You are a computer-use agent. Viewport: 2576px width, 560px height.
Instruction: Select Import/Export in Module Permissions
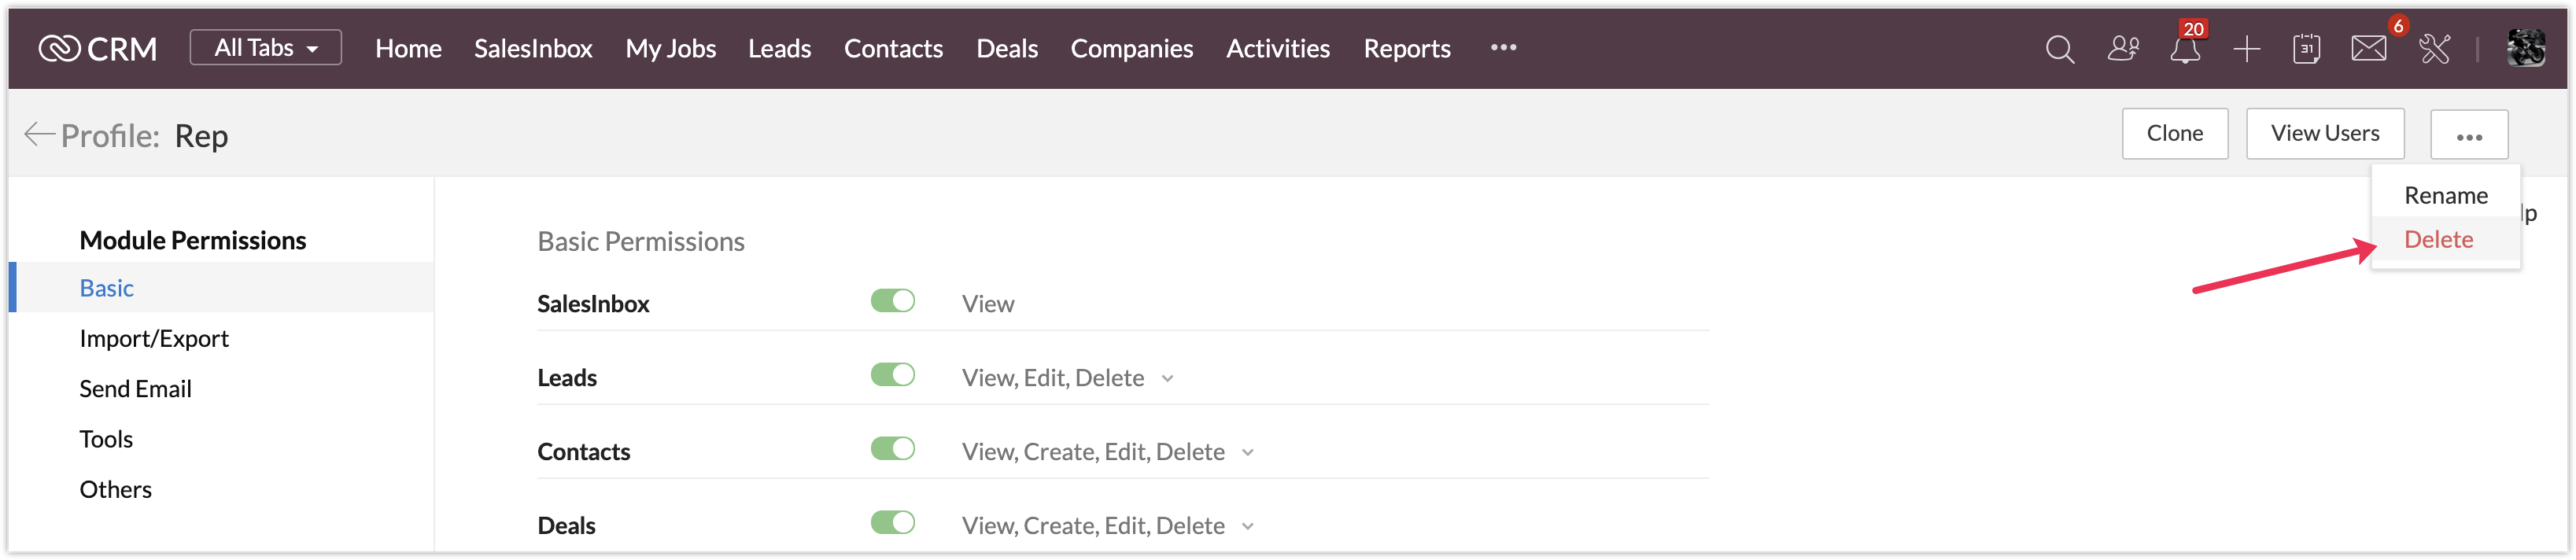(x=154, y=339)
